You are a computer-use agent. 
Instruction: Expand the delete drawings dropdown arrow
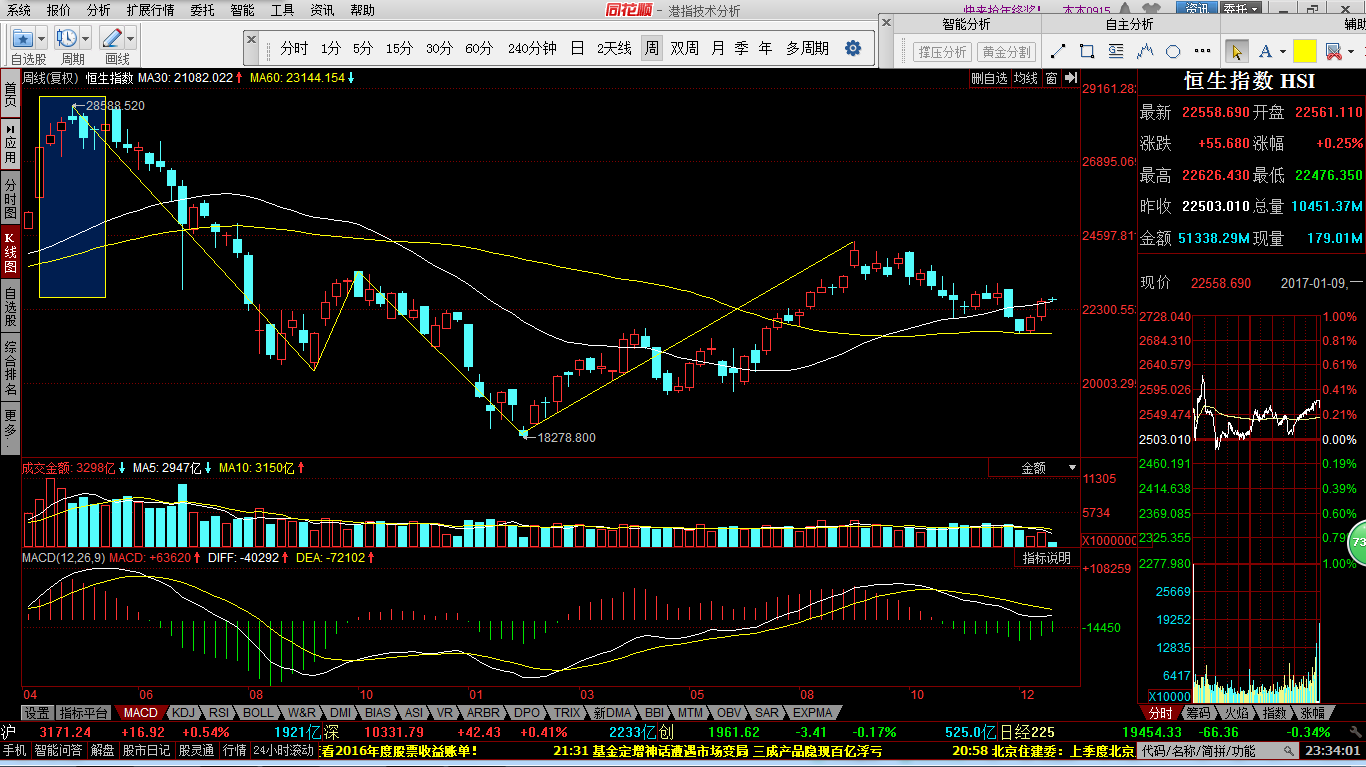pos(1350,51)
